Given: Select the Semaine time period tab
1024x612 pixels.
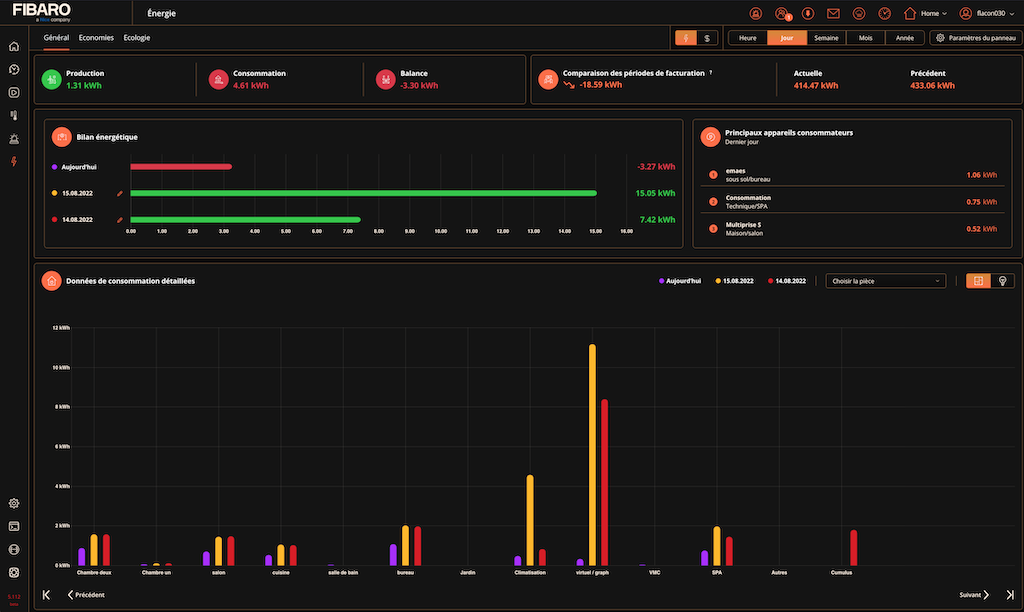Looking at the screenshot, I should pos(826,38).
